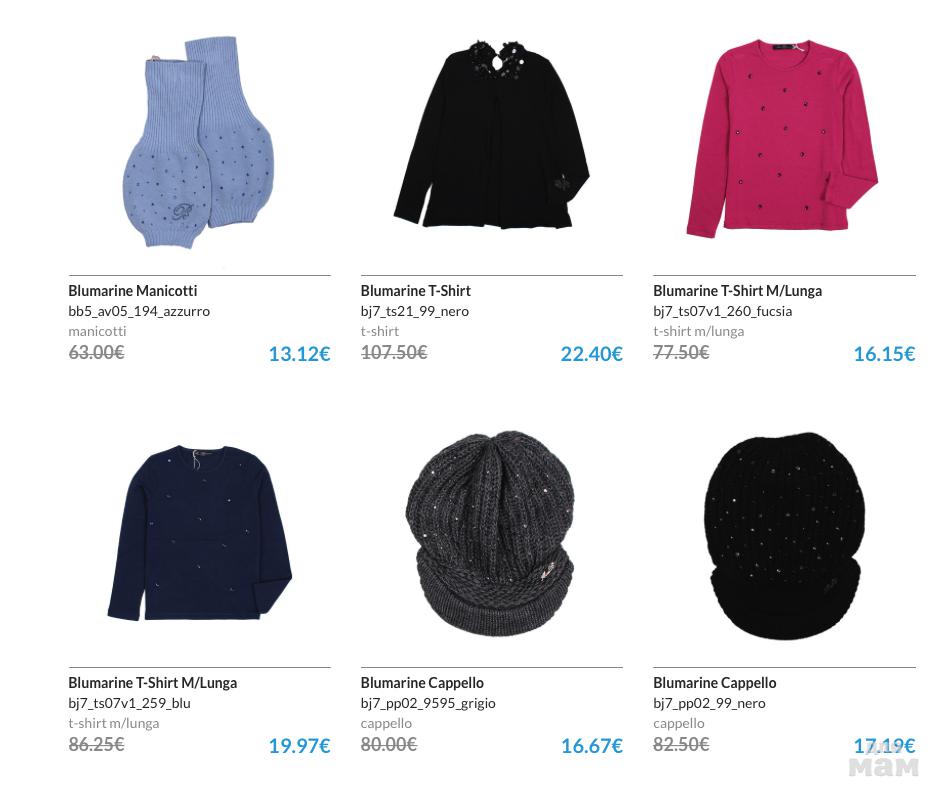Select the 19.97€ sale price
The image size is (934, 791).
point(299,746)
